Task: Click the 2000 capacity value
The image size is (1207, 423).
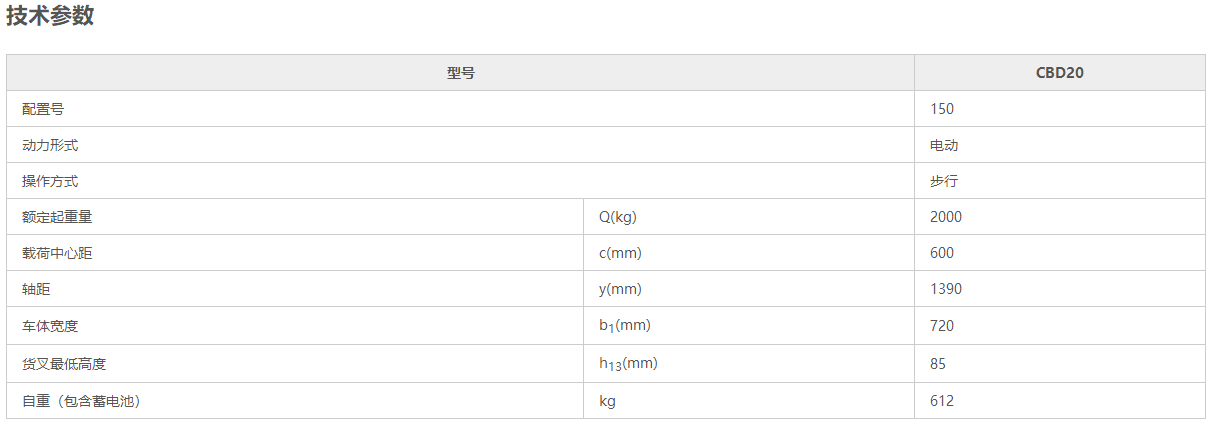Action: (x=946, y=217)
